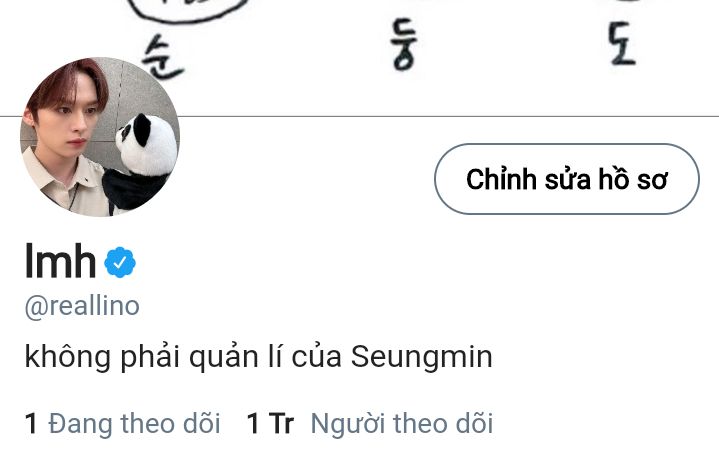Click the checkmark inside the verified badge
719x464 pixels.
pos(120,262)
